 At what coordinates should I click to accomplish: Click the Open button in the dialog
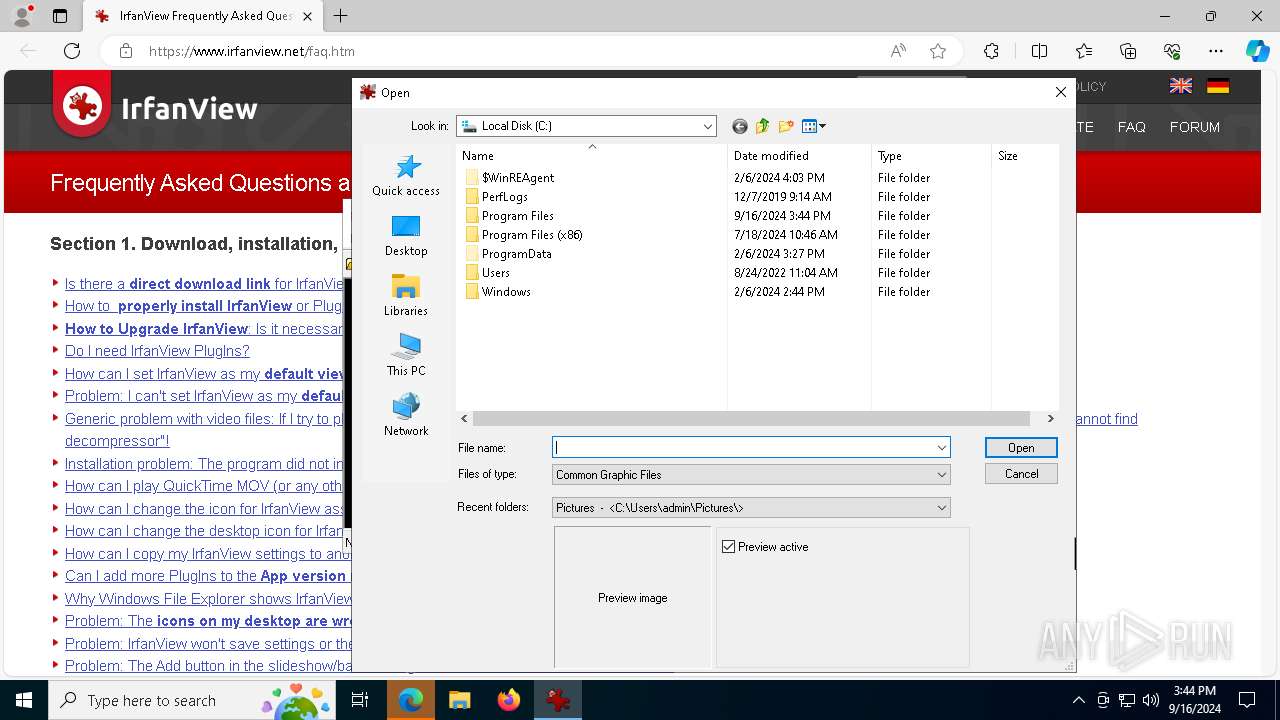(x=1021, y=448)
